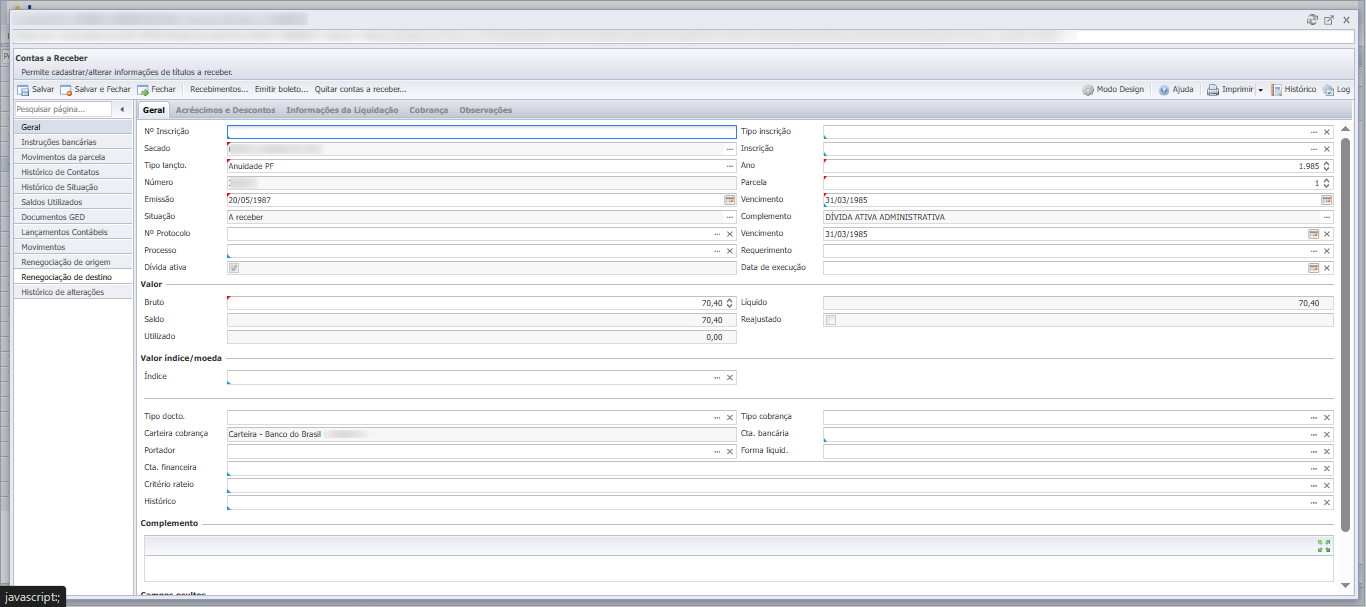Open the Data de execução calendar picker
This screenshot has width=1366, height=607.
click(x=1314, y=268)
